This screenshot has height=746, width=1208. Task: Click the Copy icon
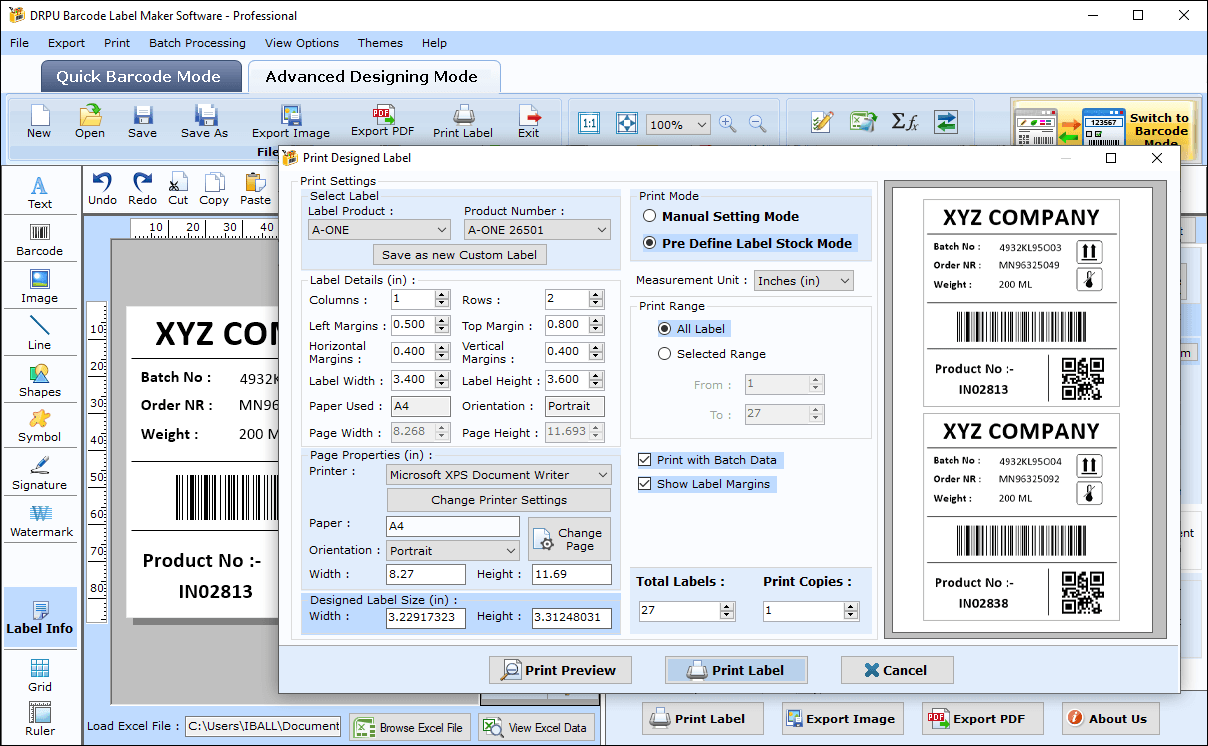[214, 188]
